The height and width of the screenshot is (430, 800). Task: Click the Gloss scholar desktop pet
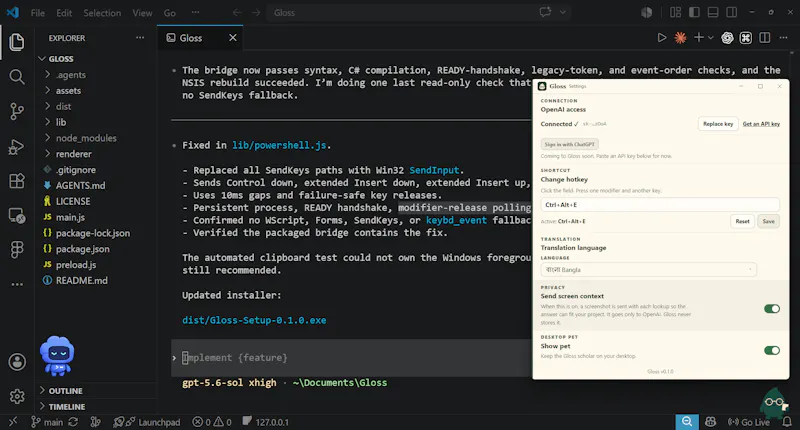coord(774,404)
